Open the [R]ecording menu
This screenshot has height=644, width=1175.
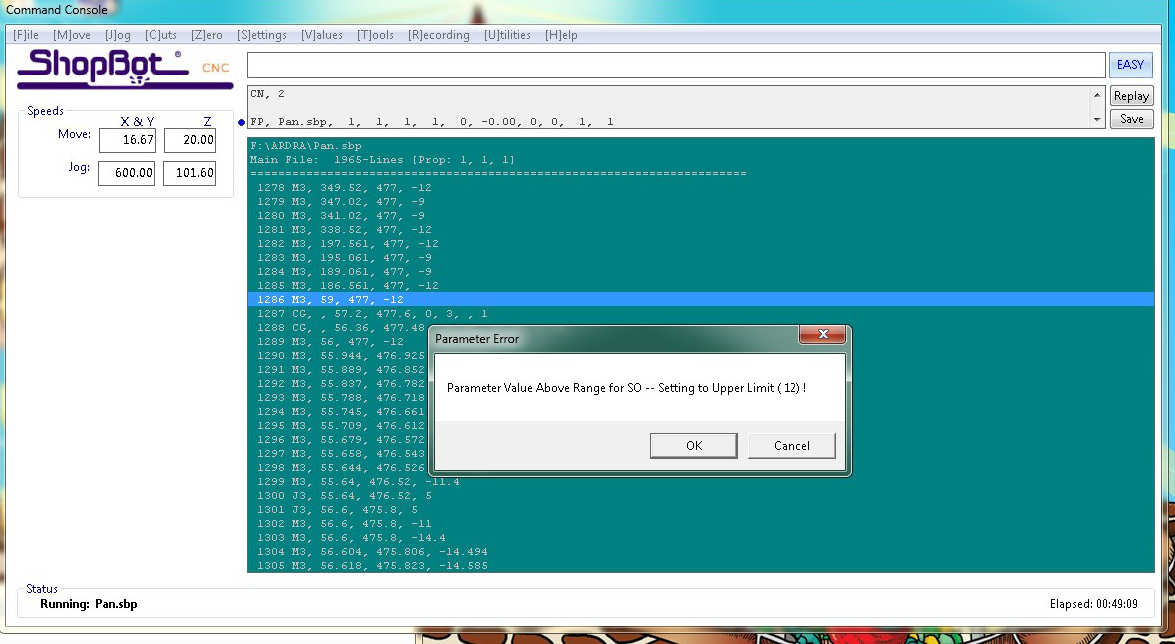[439, 35]
